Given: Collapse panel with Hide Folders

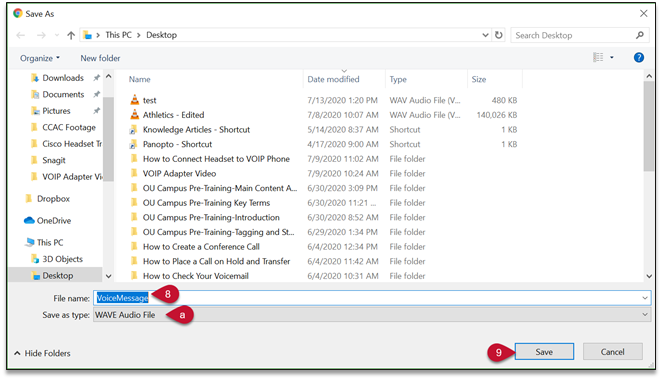Looking at the screenshot, I should [x=42, y=353].
